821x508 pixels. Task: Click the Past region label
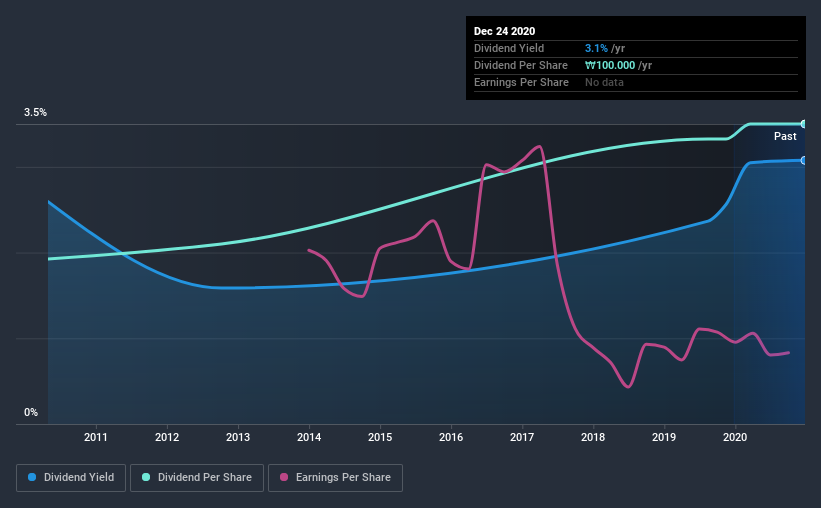[785, 136]
